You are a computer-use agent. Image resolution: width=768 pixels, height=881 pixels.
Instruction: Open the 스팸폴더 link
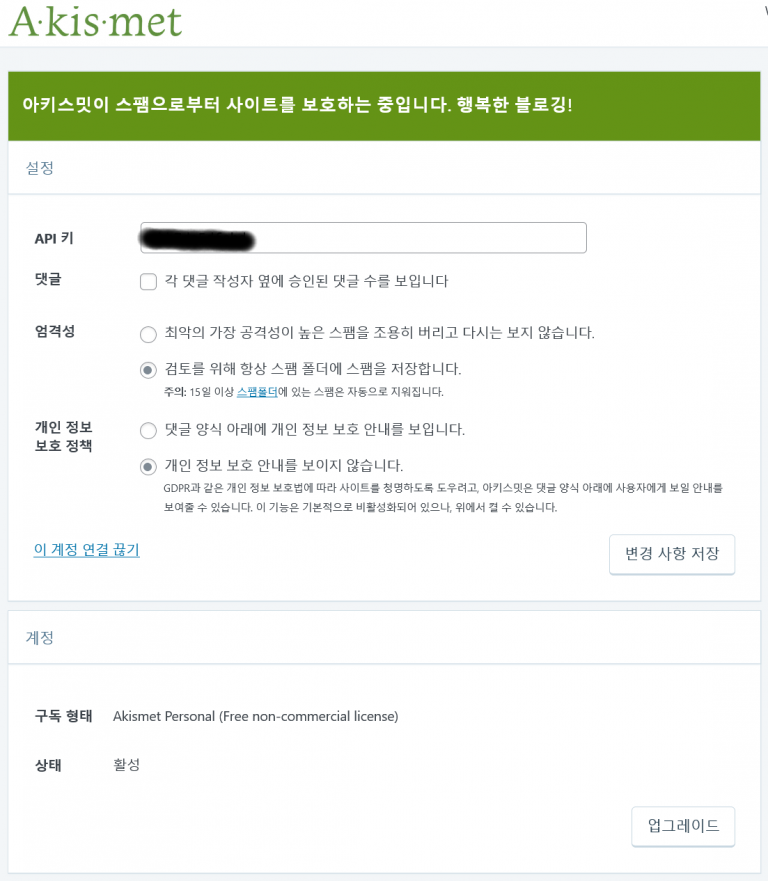coord(257,392)
